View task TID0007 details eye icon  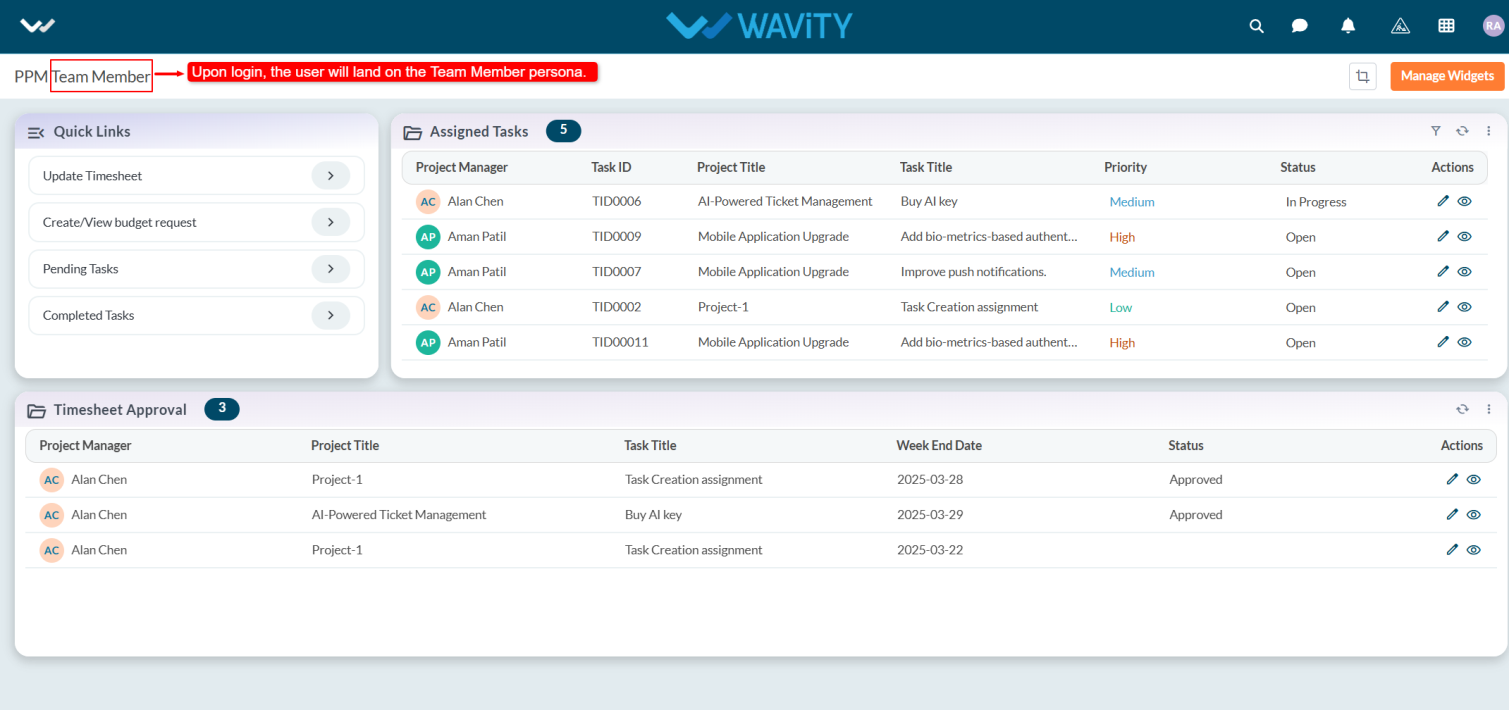click(1464, 271)
